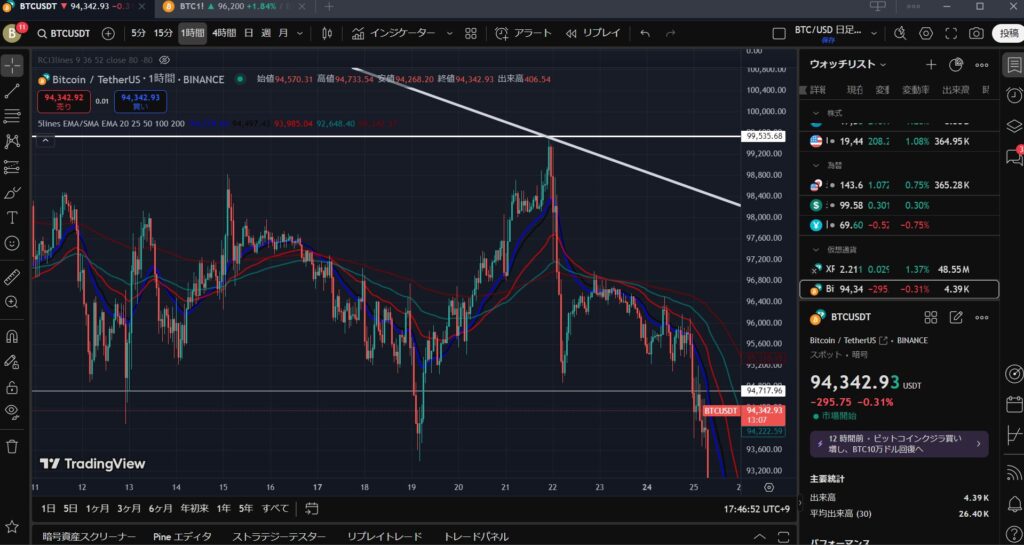Open the Bitcoin whale news headline

coord(899,444)
